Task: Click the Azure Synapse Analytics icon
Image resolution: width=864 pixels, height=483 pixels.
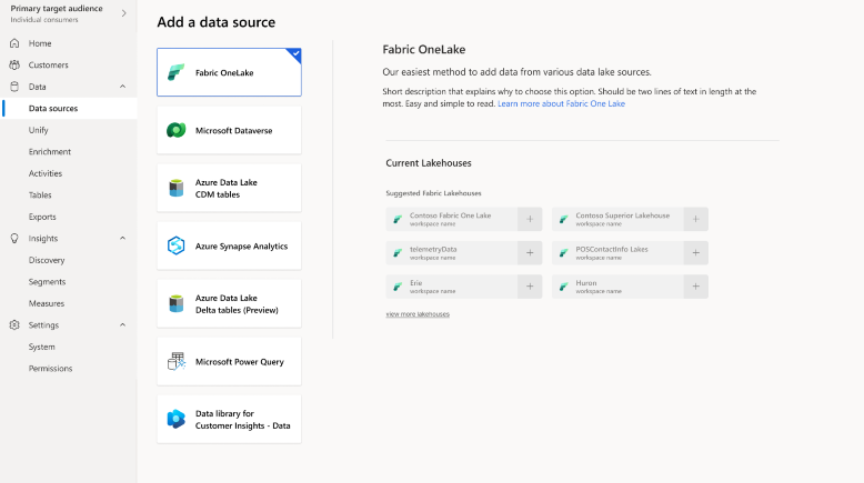Action: [176, 246]
